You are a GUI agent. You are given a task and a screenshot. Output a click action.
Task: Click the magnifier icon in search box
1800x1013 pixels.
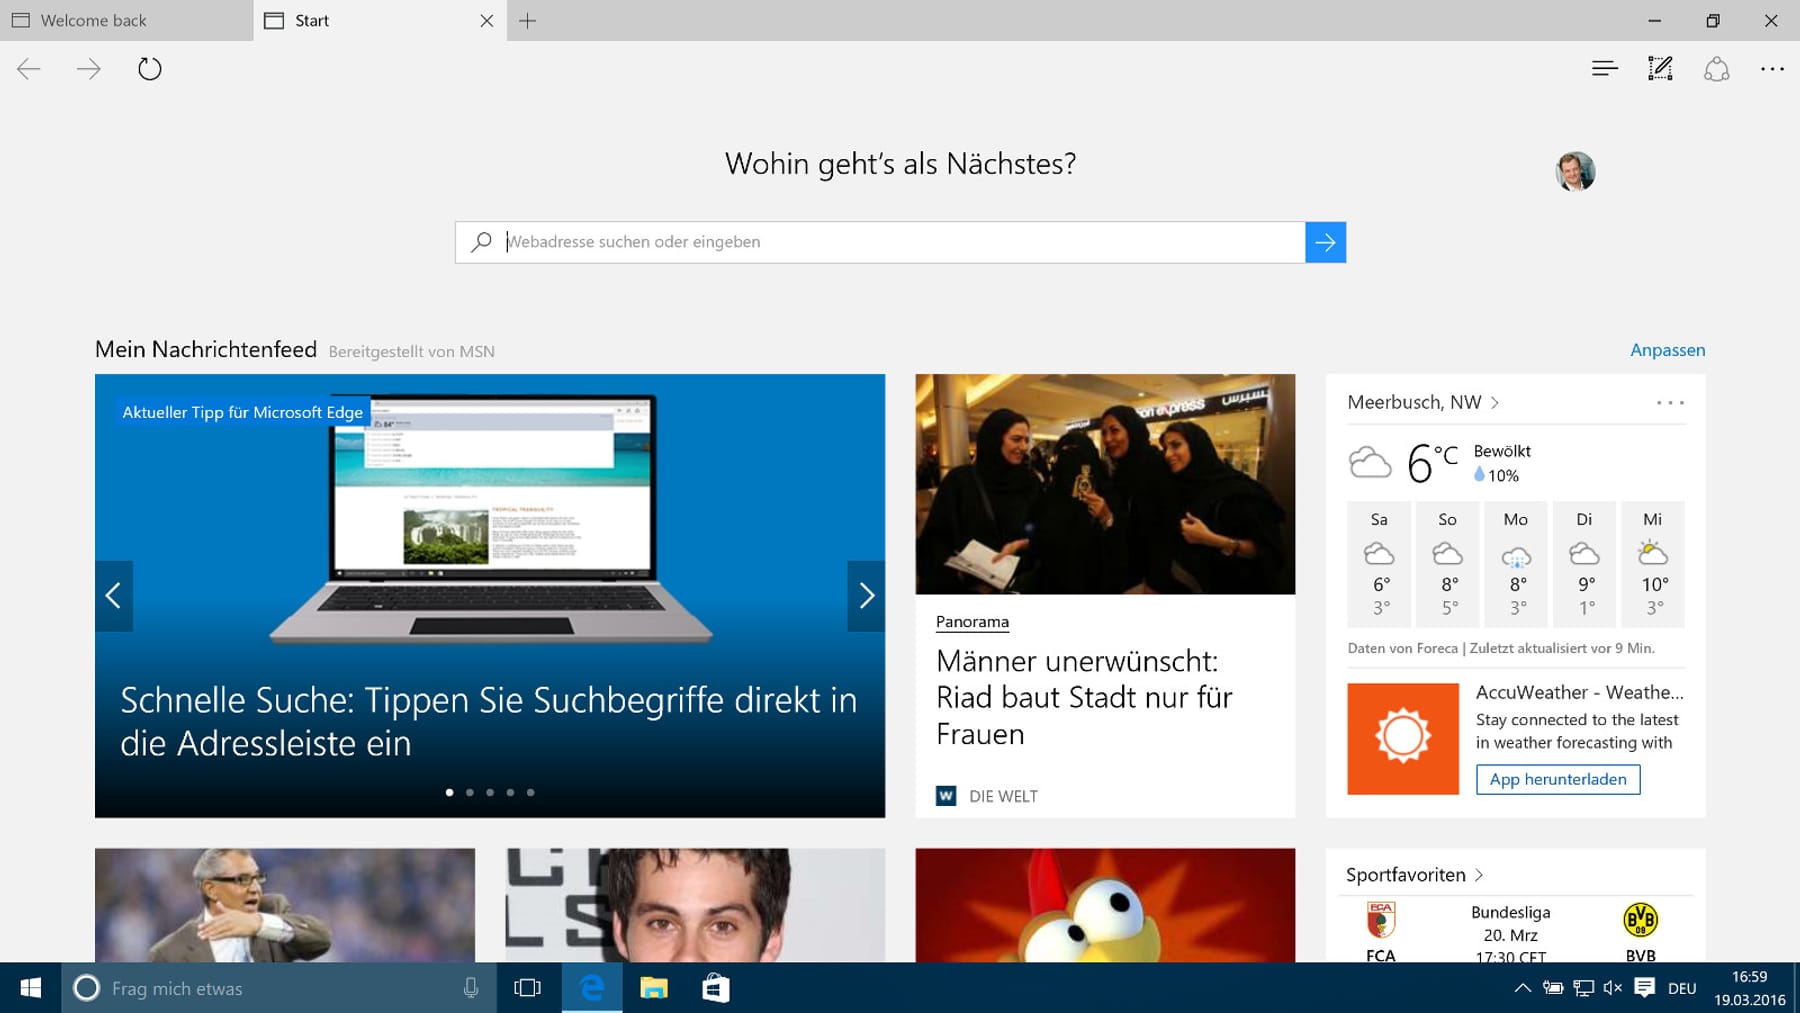point(481,242)
